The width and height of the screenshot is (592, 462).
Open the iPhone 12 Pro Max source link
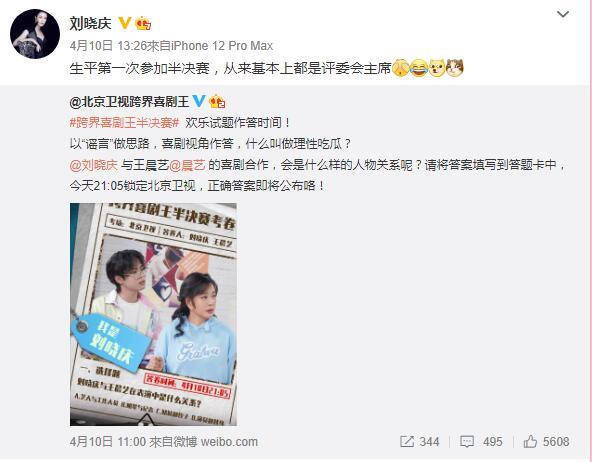[222, 46]
